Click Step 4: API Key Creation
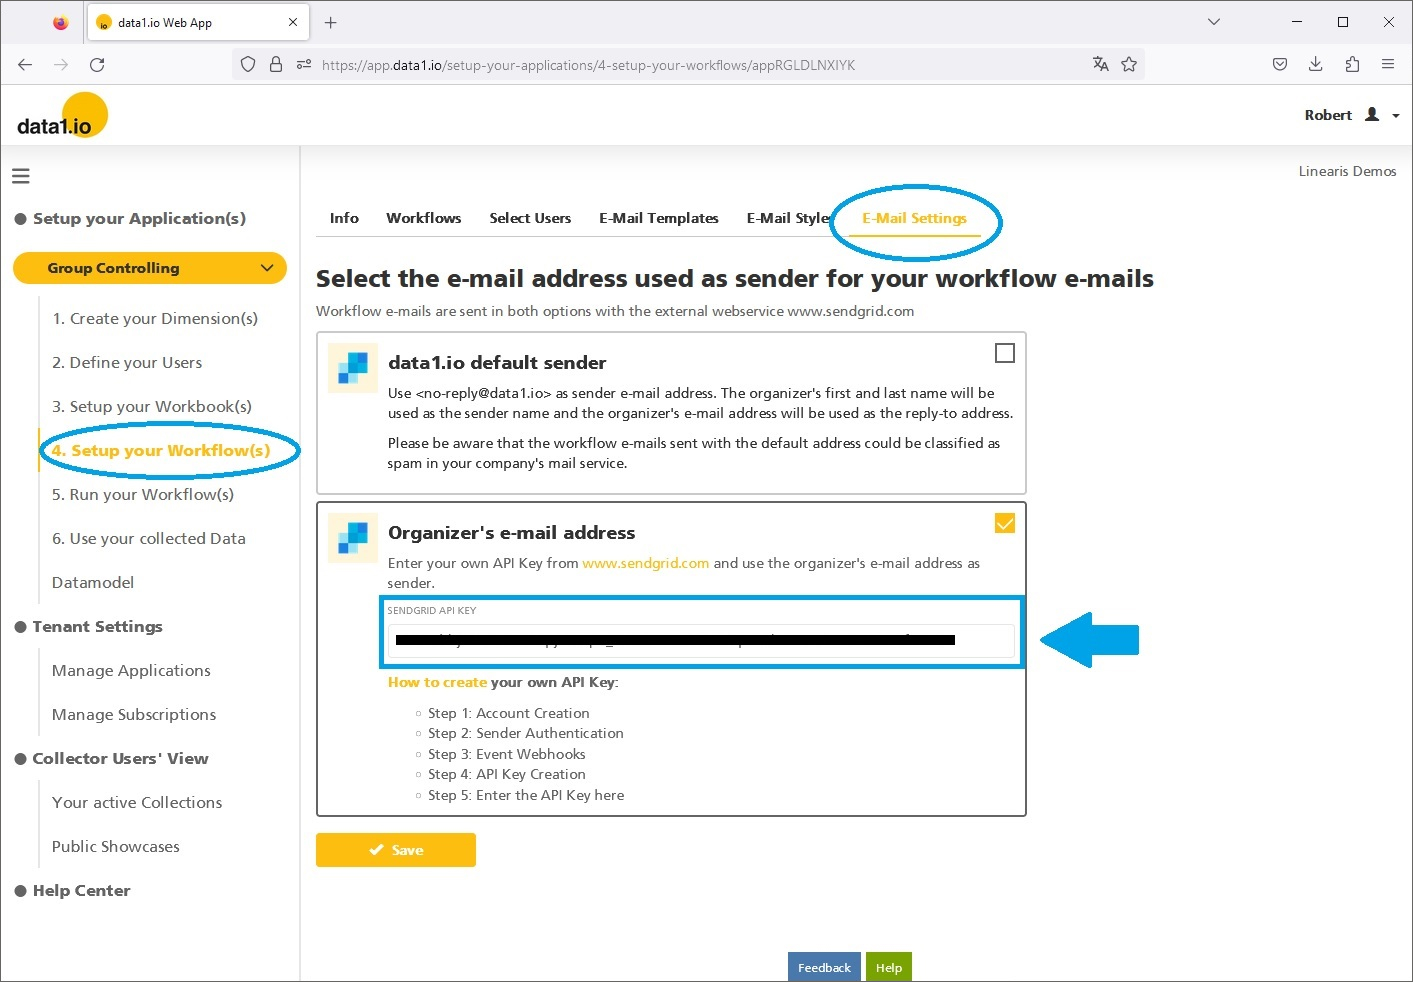The image size is (1413, 982). tap(507, 774)
